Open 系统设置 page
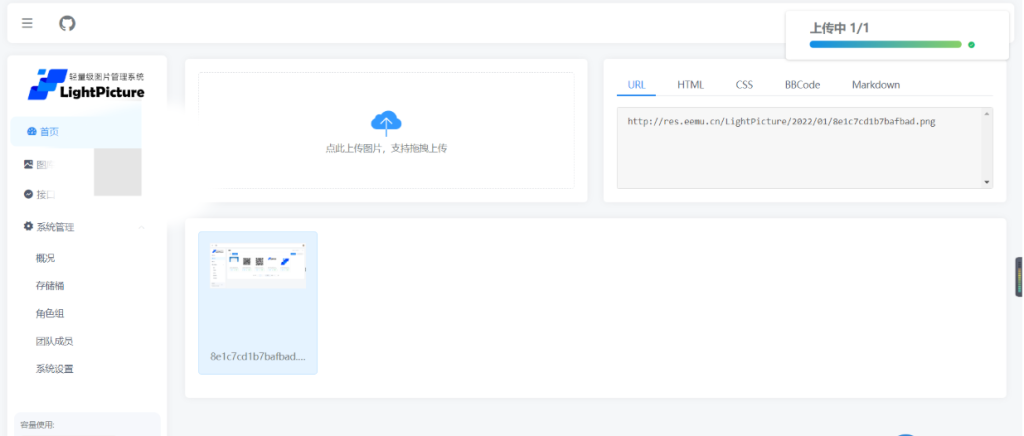The height and width of the screenshot is (436, 1024). pyautogui.click(x=54, y=369)
